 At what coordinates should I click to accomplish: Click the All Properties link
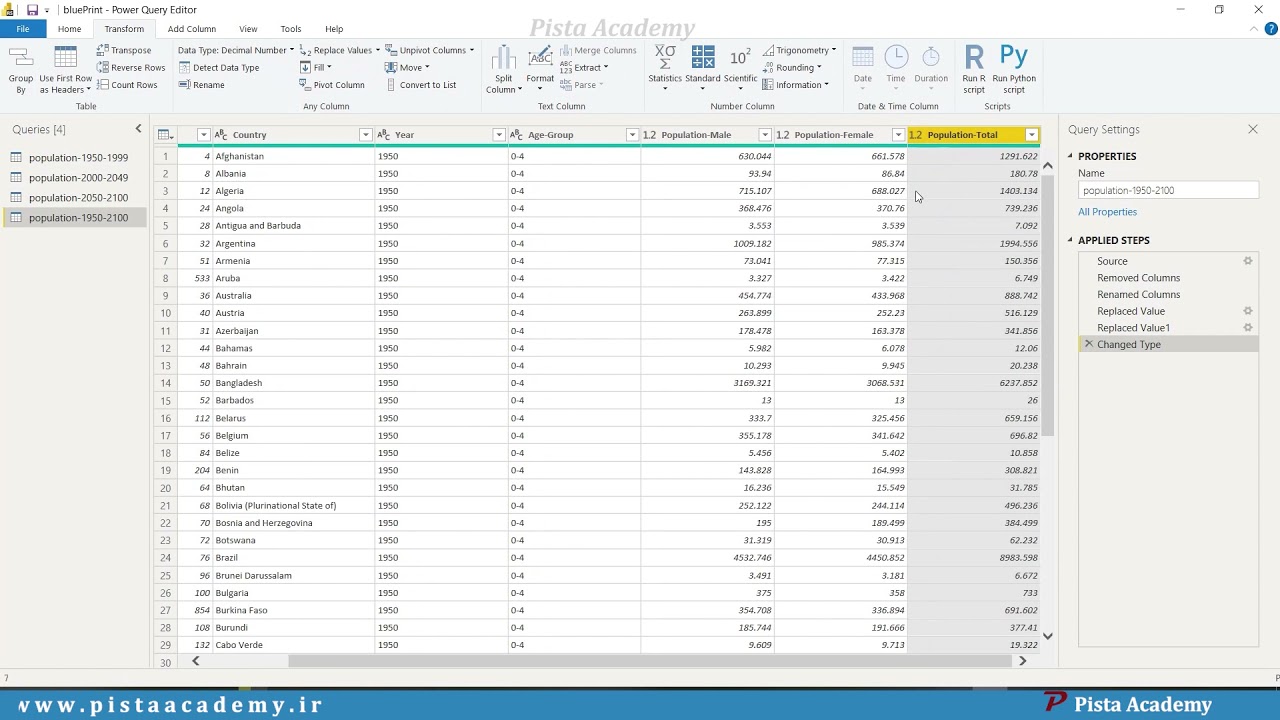coord(1107,212)
